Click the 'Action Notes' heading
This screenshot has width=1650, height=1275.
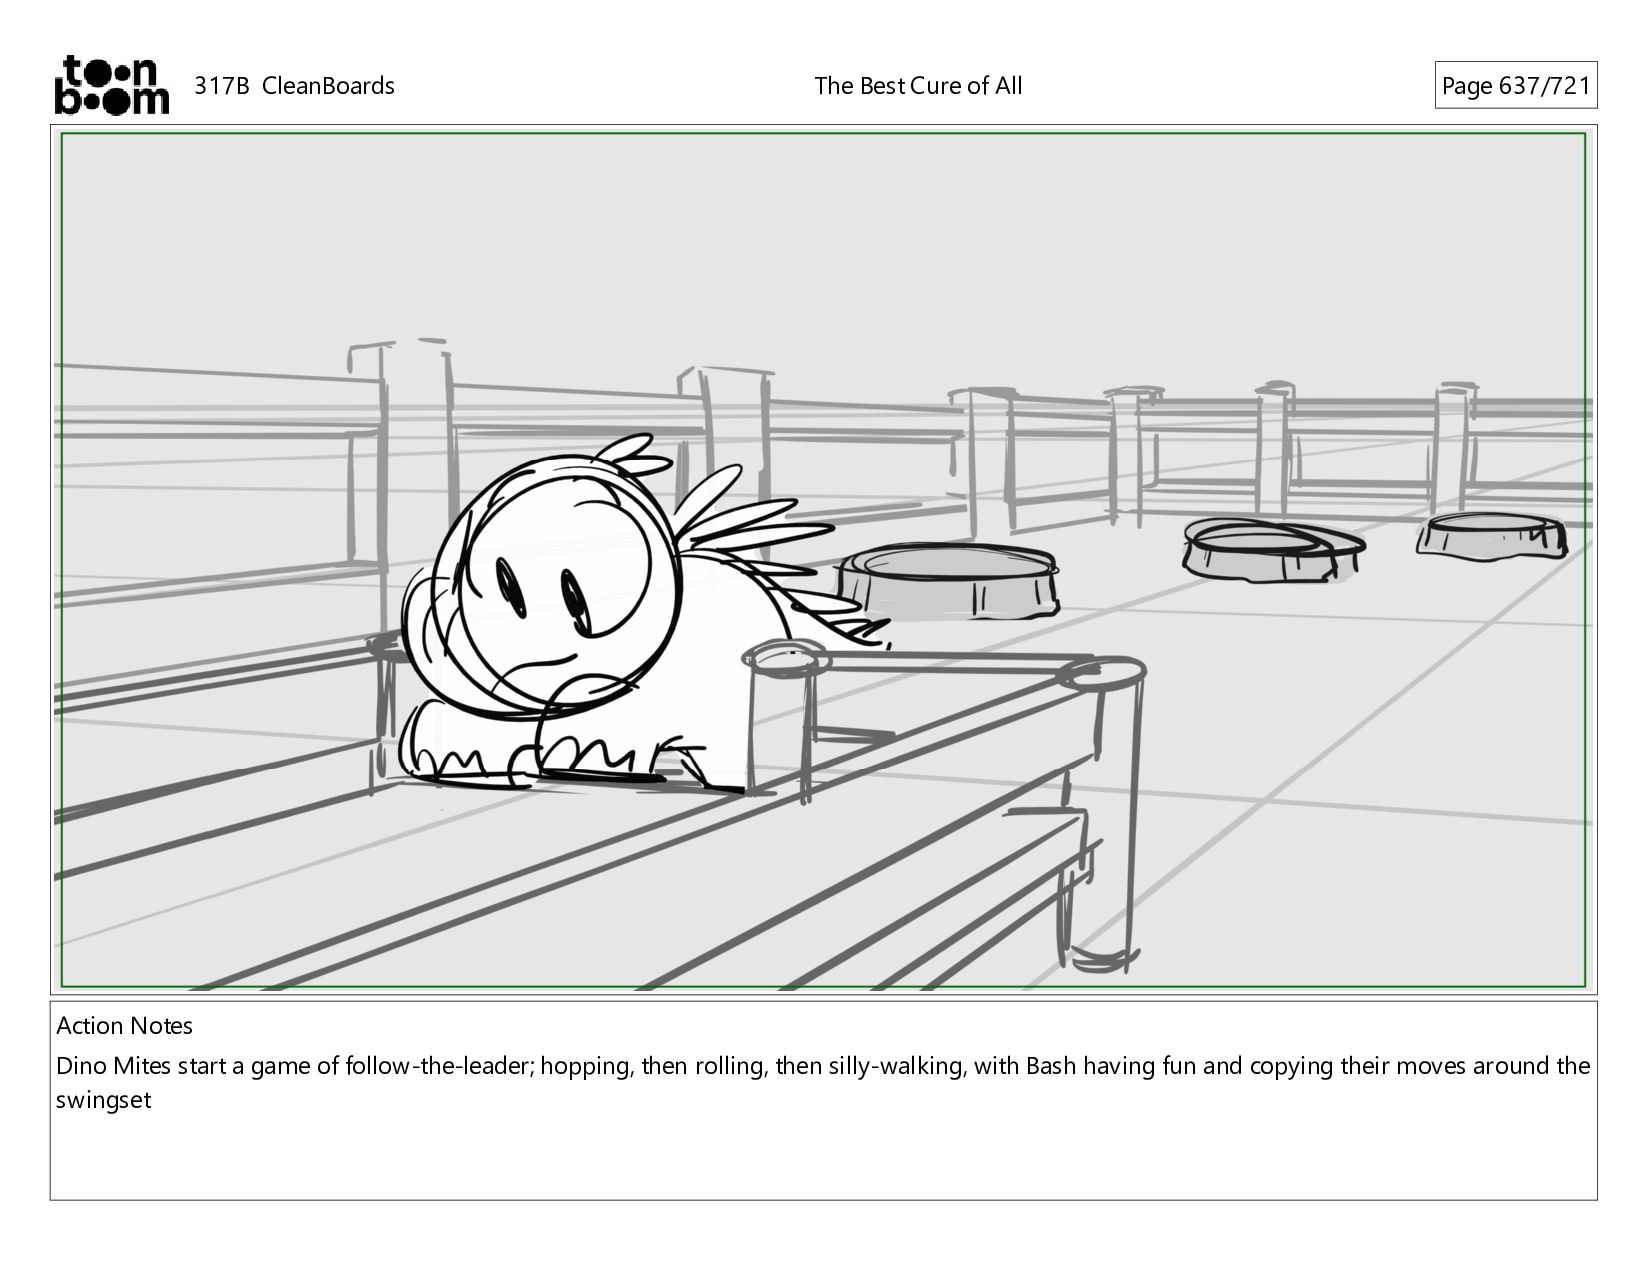(x=124, y=1026)
